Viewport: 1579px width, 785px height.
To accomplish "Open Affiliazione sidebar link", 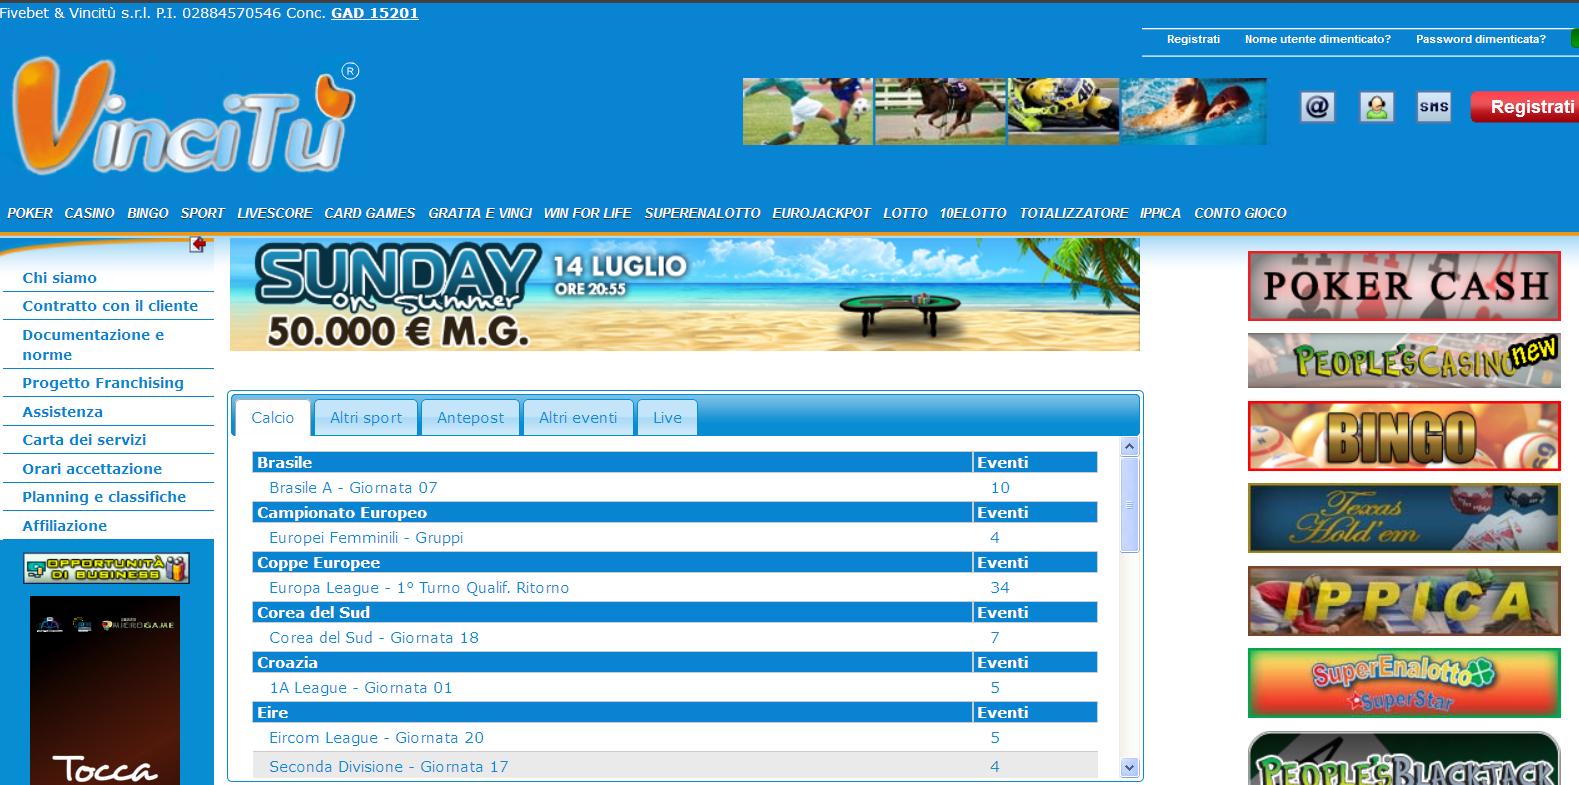I will (65, 526).
